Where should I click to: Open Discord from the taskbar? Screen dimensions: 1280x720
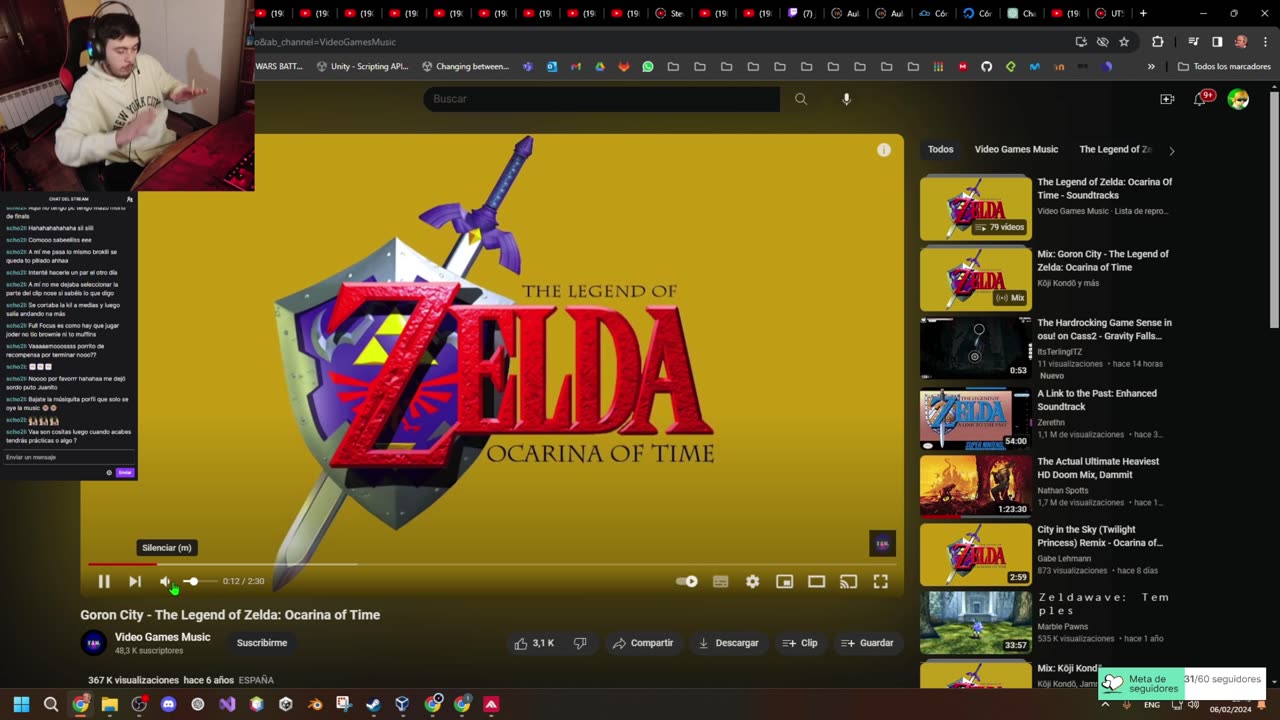pyautogui.click(x=168, y=704)
